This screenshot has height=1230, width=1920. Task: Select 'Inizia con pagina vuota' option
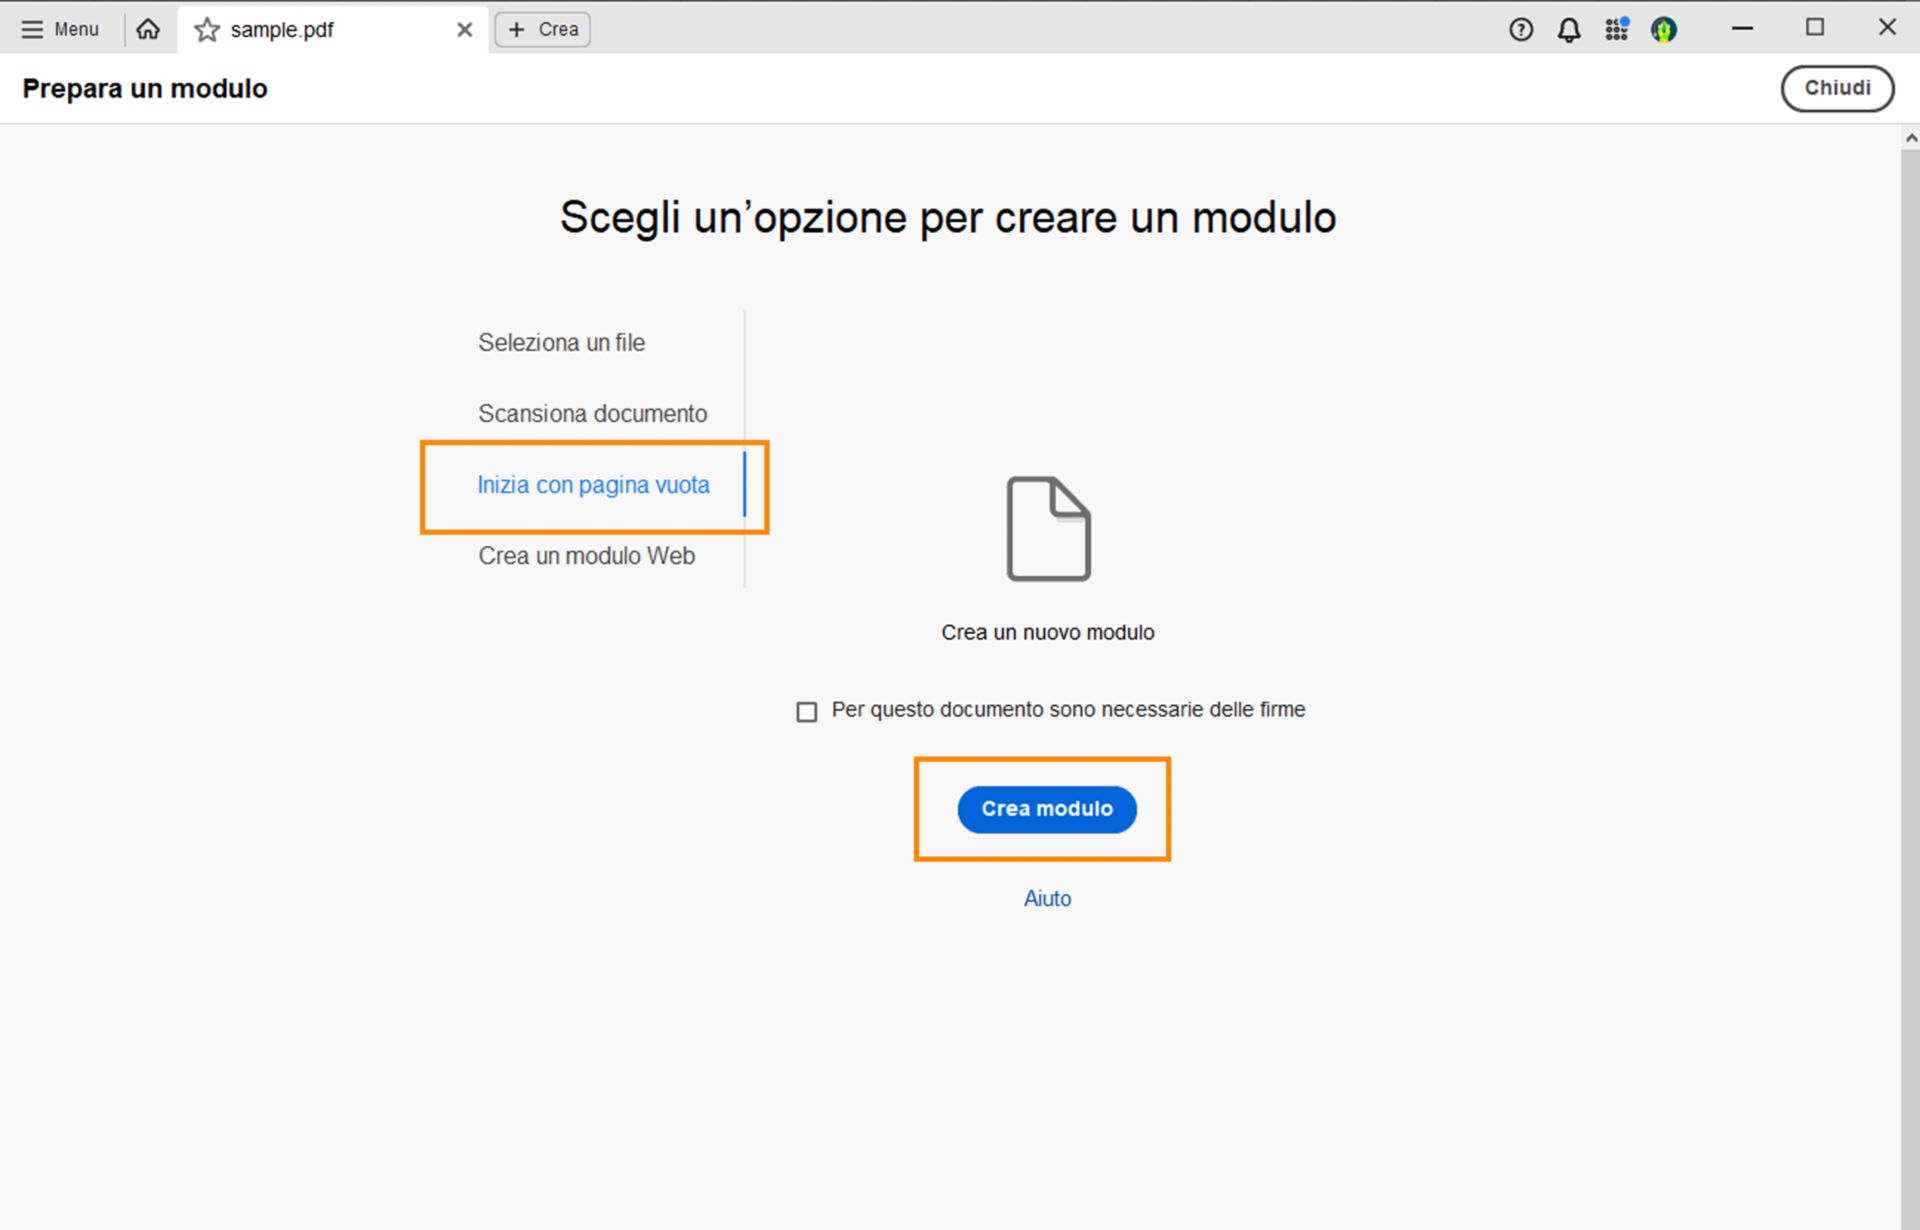593,485
